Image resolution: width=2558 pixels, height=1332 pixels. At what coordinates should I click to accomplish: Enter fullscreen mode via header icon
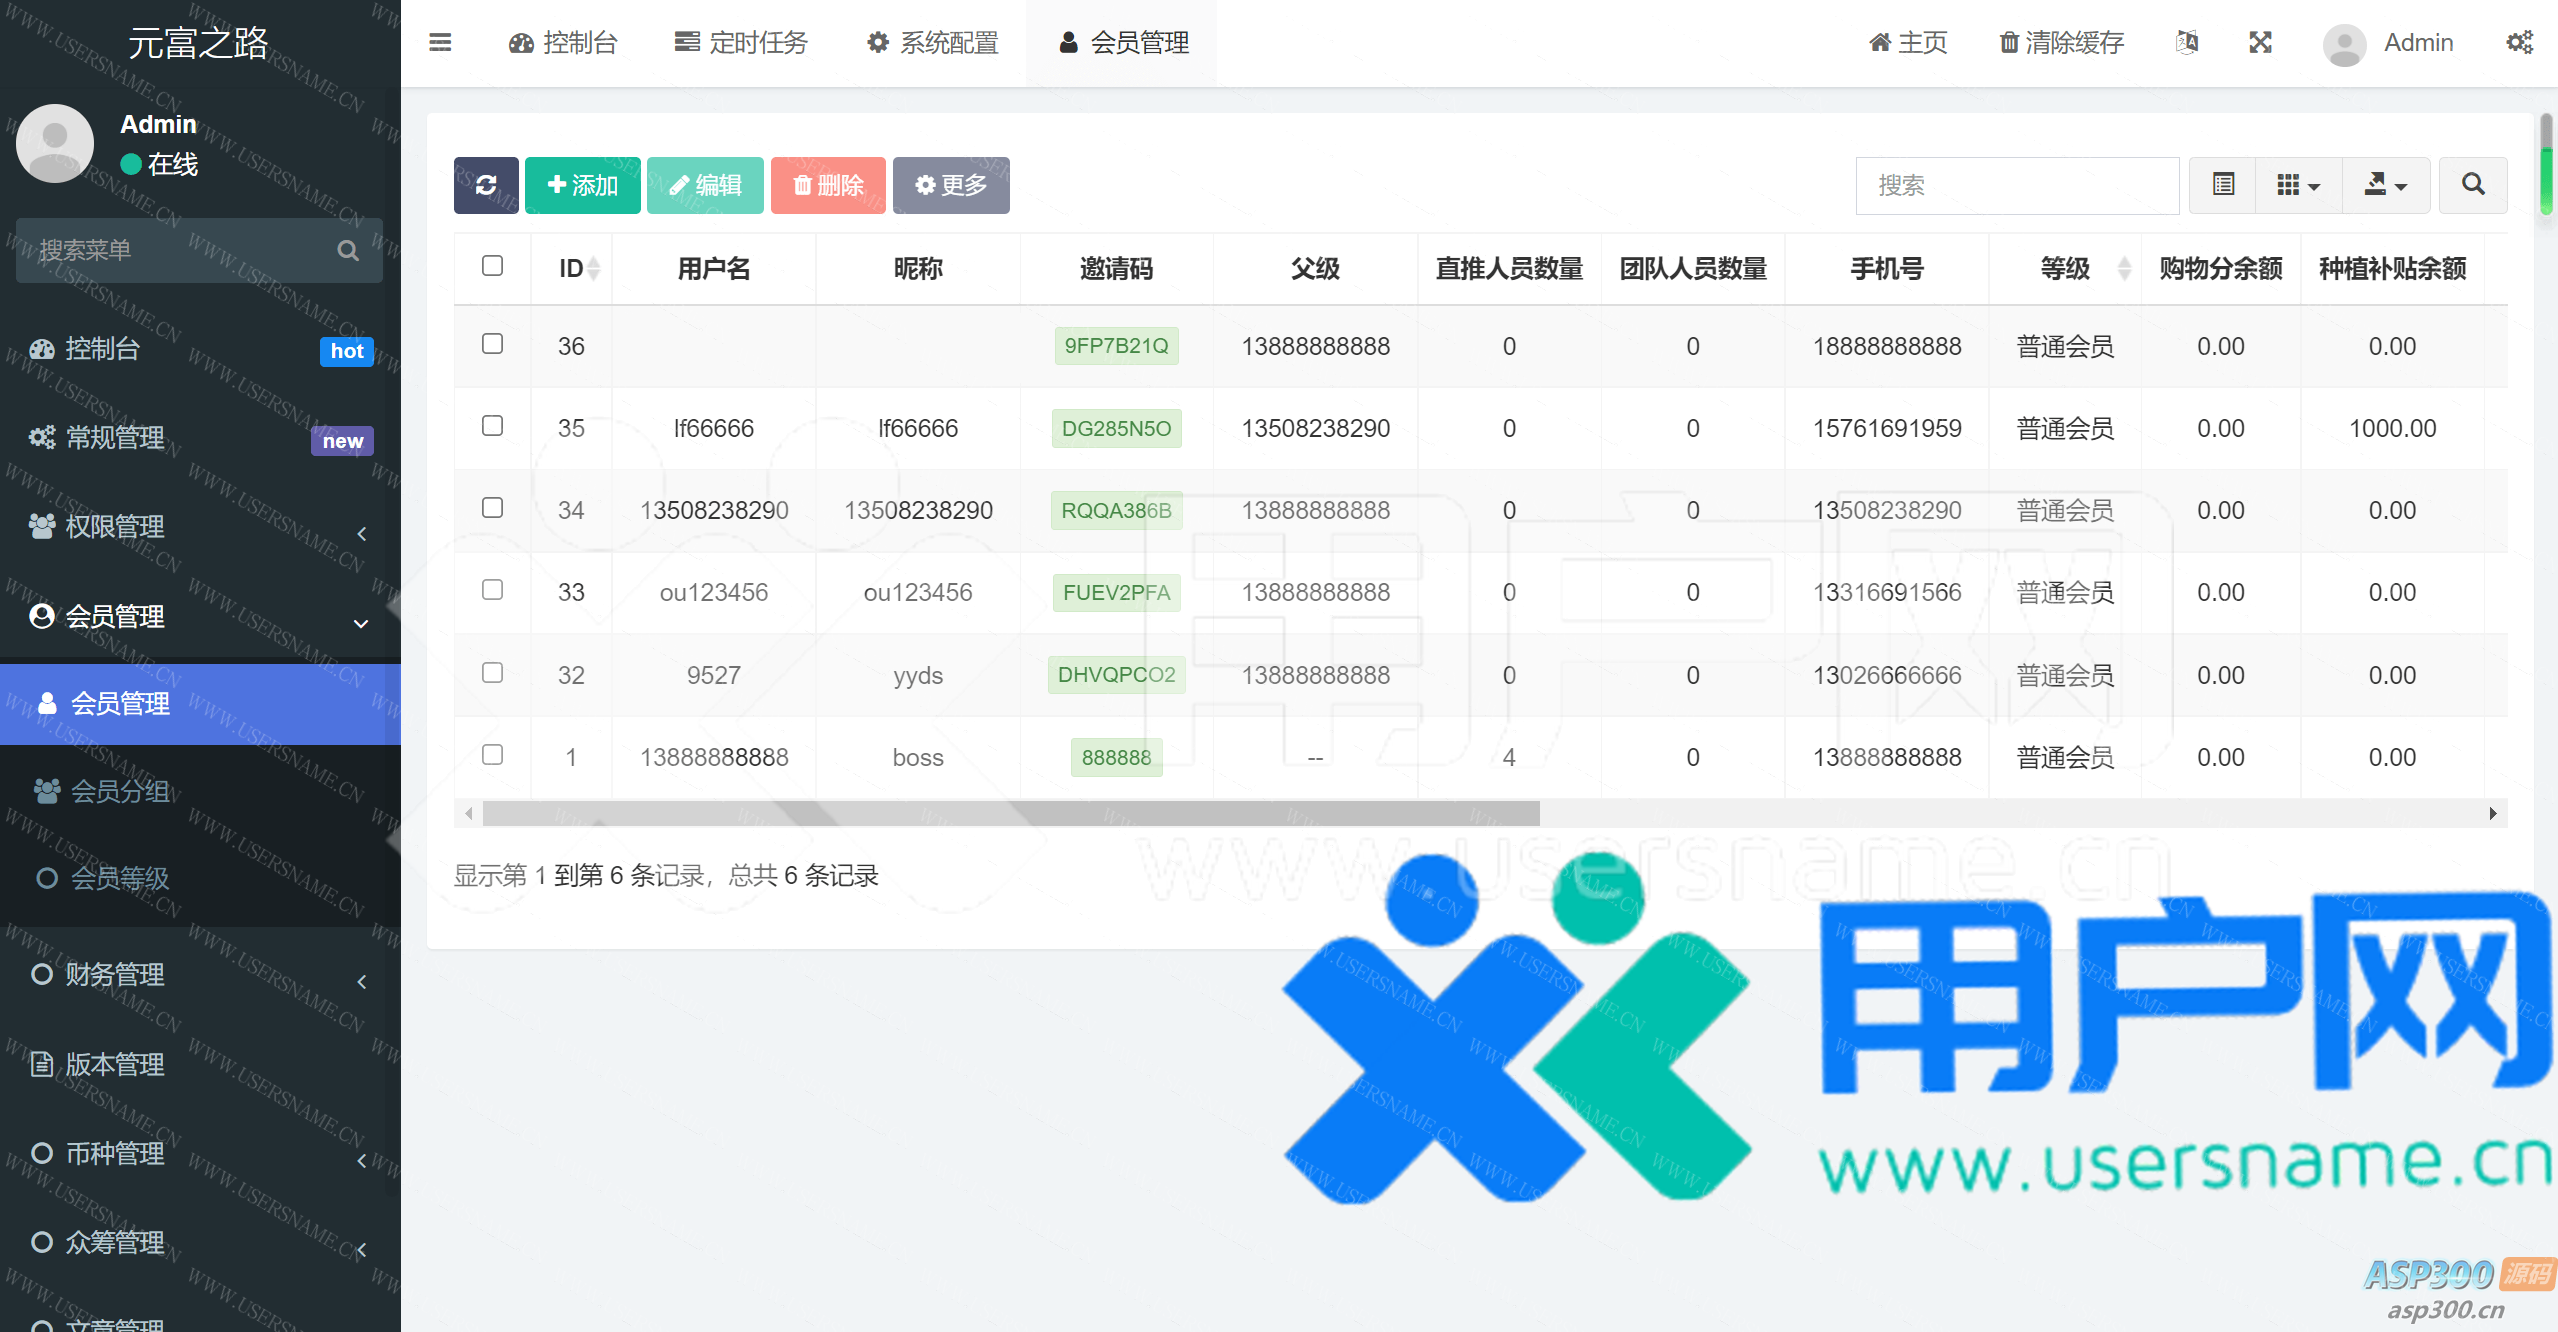pos(2260,42)
